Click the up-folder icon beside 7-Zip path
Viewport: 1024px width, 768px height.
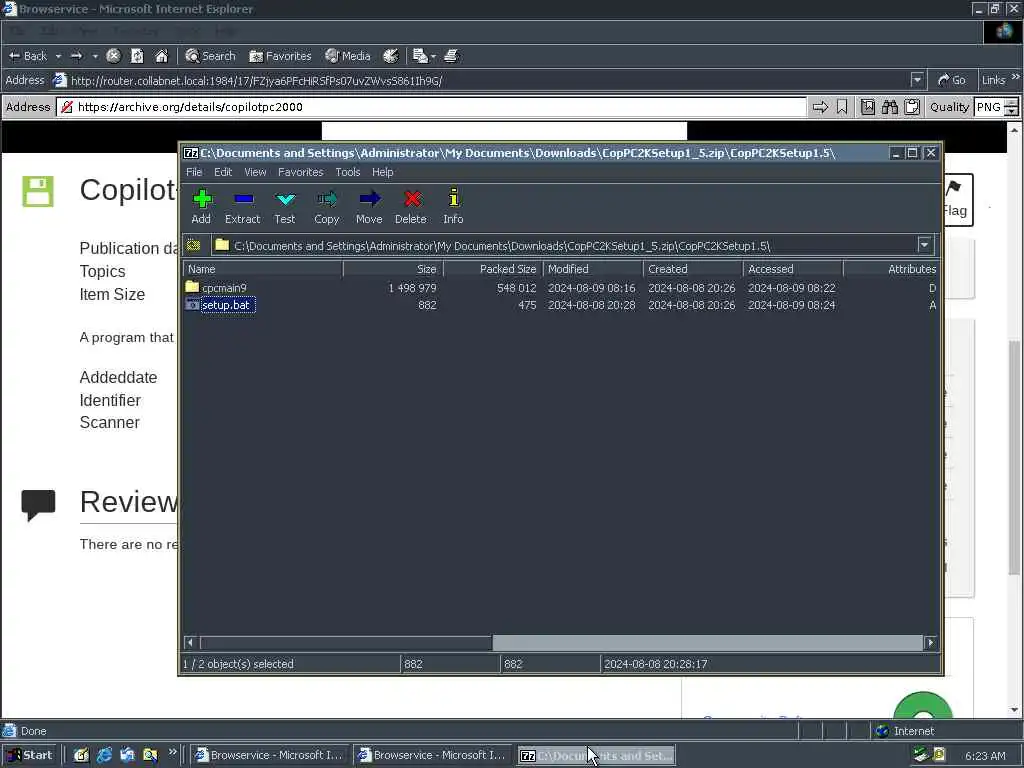[x=193, y=246]
